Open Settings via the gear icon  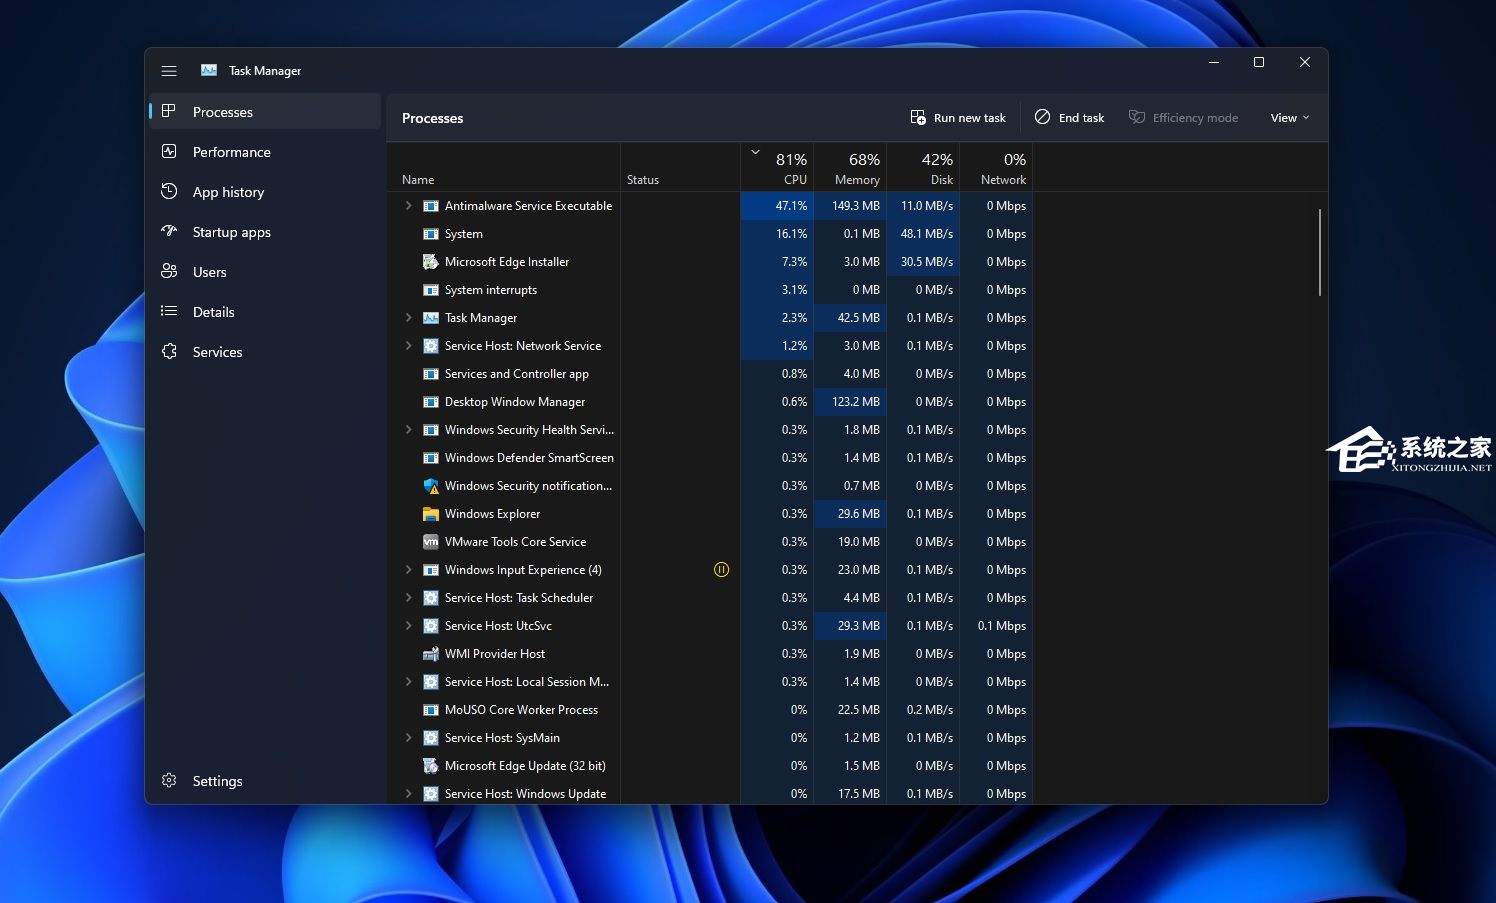pyautogui.click(x=169, y=780)
